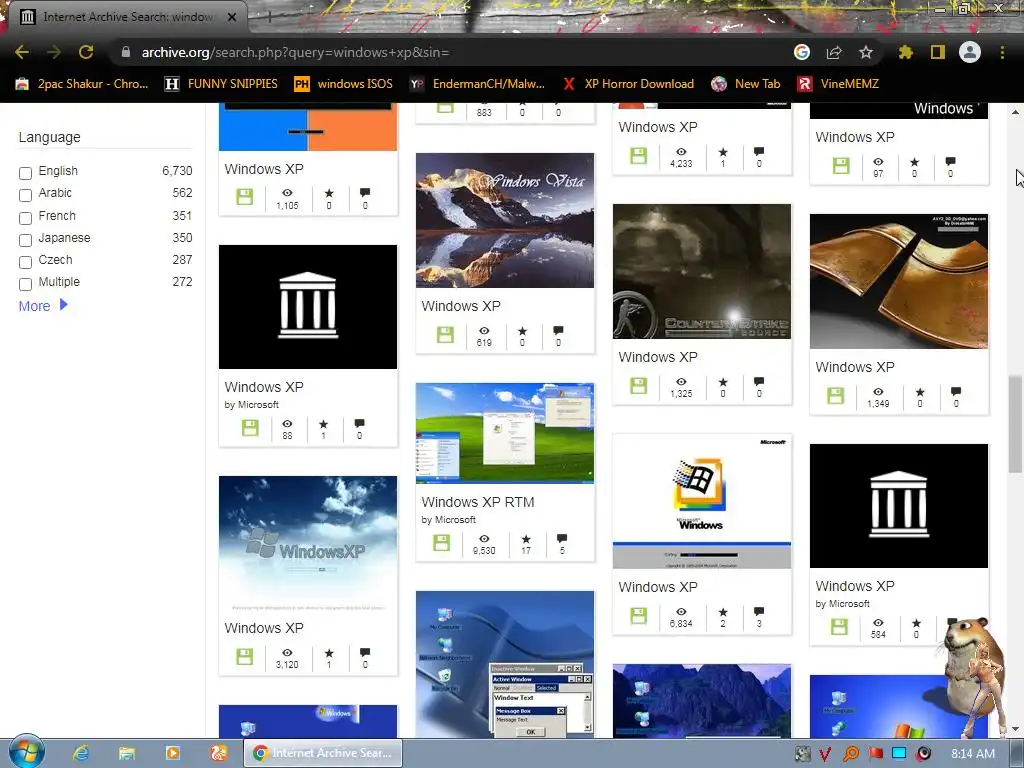Click the red V tray icon
This screenshot has height=768, width=1024.
(x=825, y=754)
